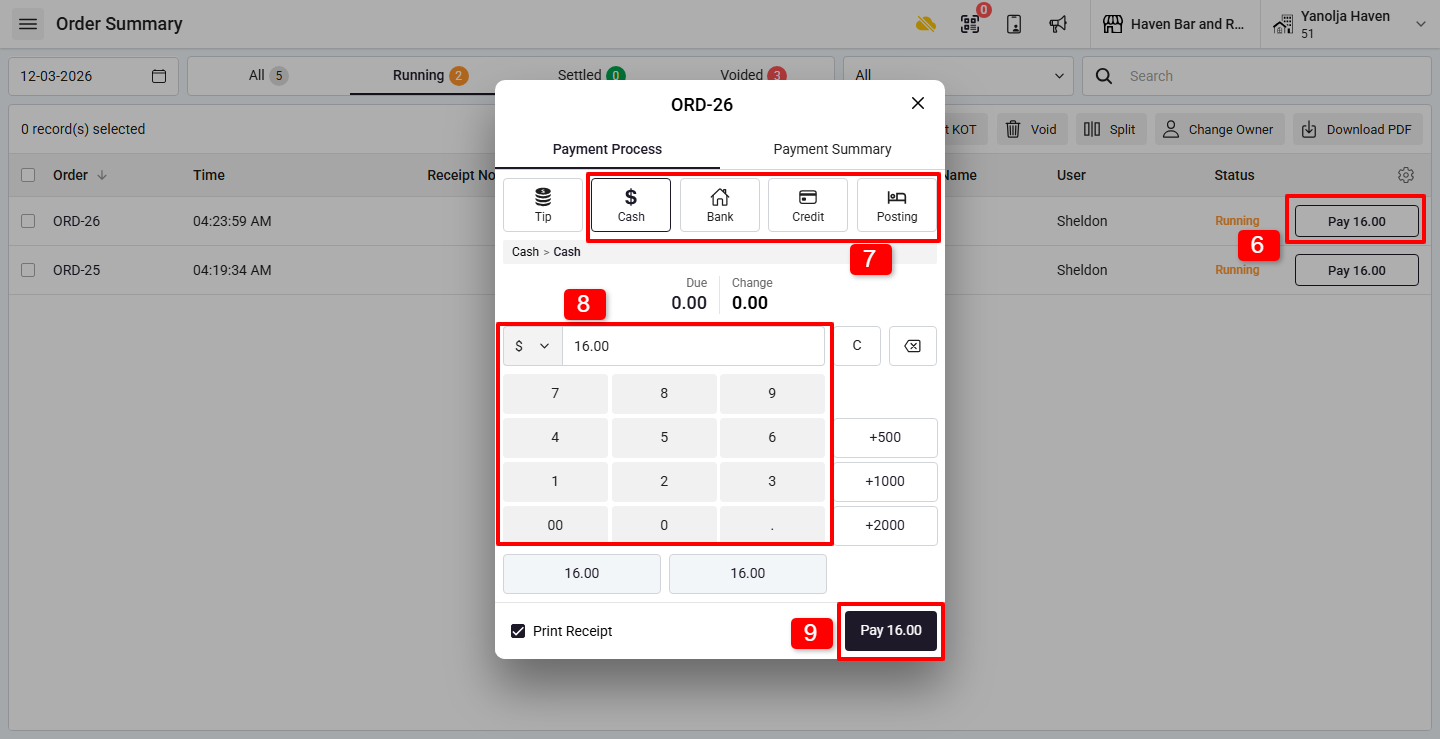Click the User column header
Image resolution: width=1440 pixels, height=739 pixels.
click(1071, 175)
